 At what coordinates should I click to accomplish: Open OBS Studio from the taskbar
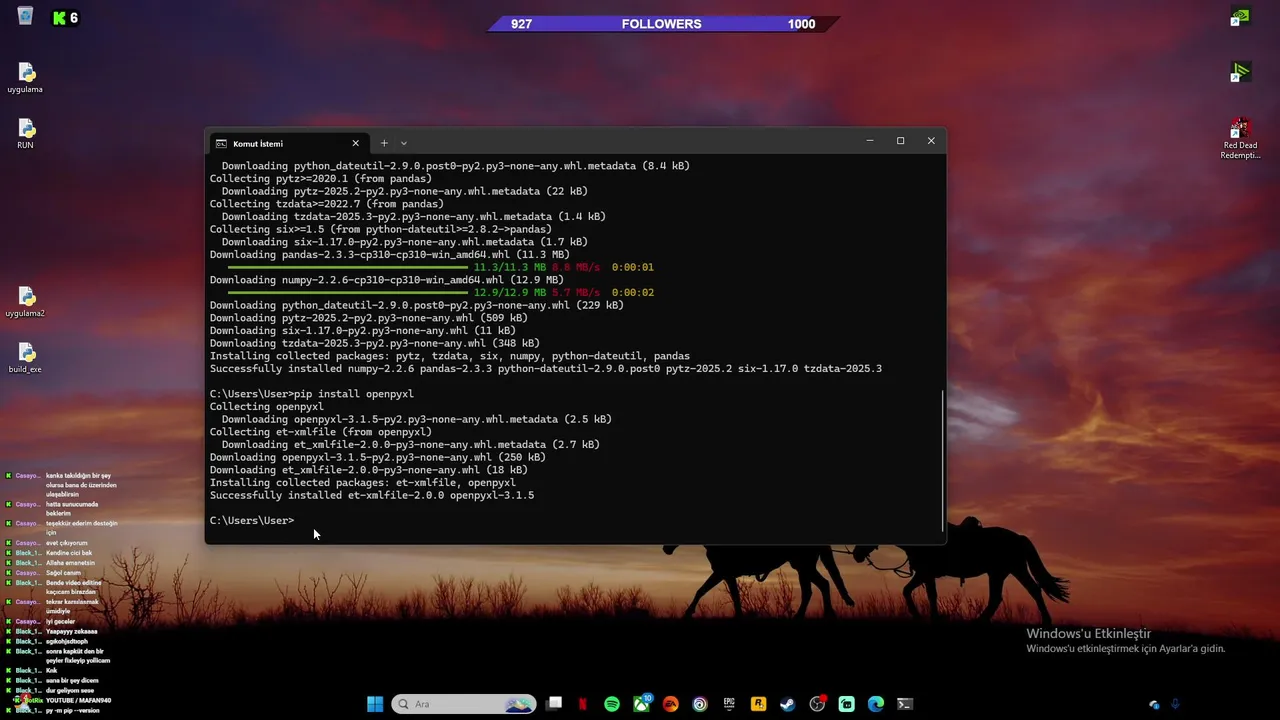817,704
